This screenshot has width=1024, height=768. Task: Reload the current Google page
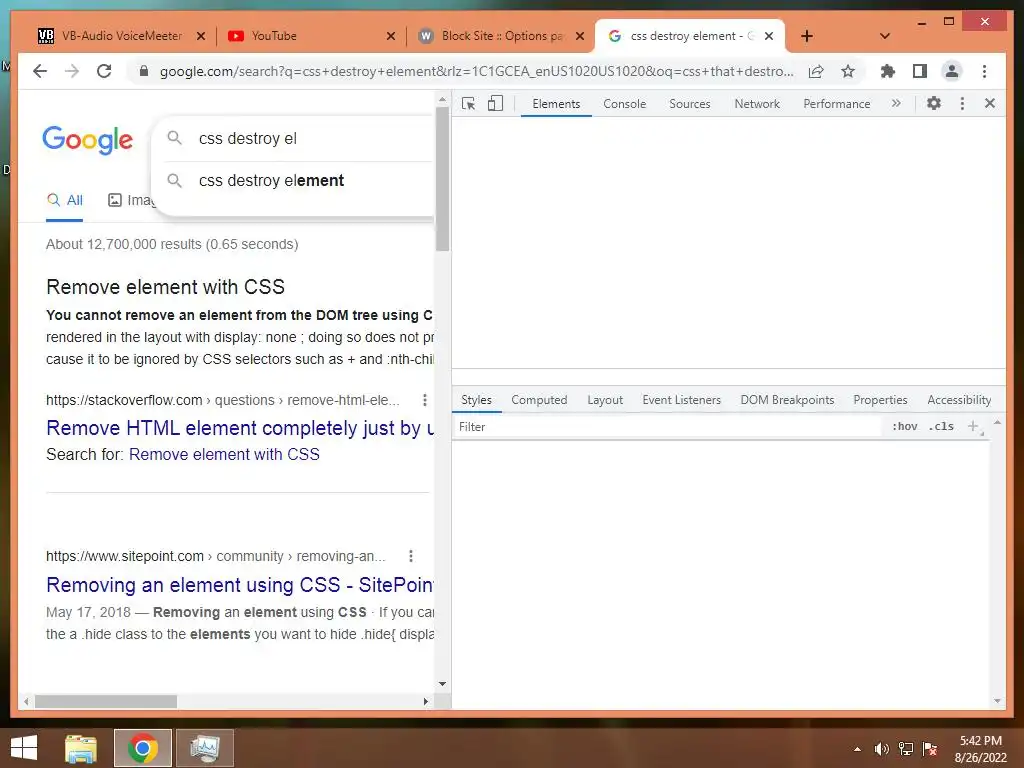(104, 71)
